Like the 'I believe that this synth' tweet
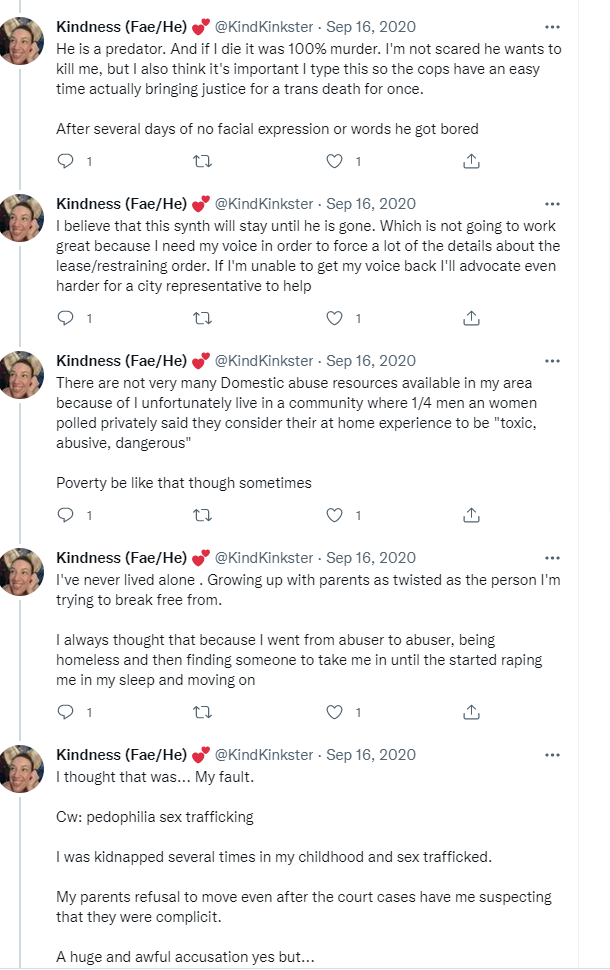Image resolution: width=610 pixels, height=970 pixels. pos(335,319)
